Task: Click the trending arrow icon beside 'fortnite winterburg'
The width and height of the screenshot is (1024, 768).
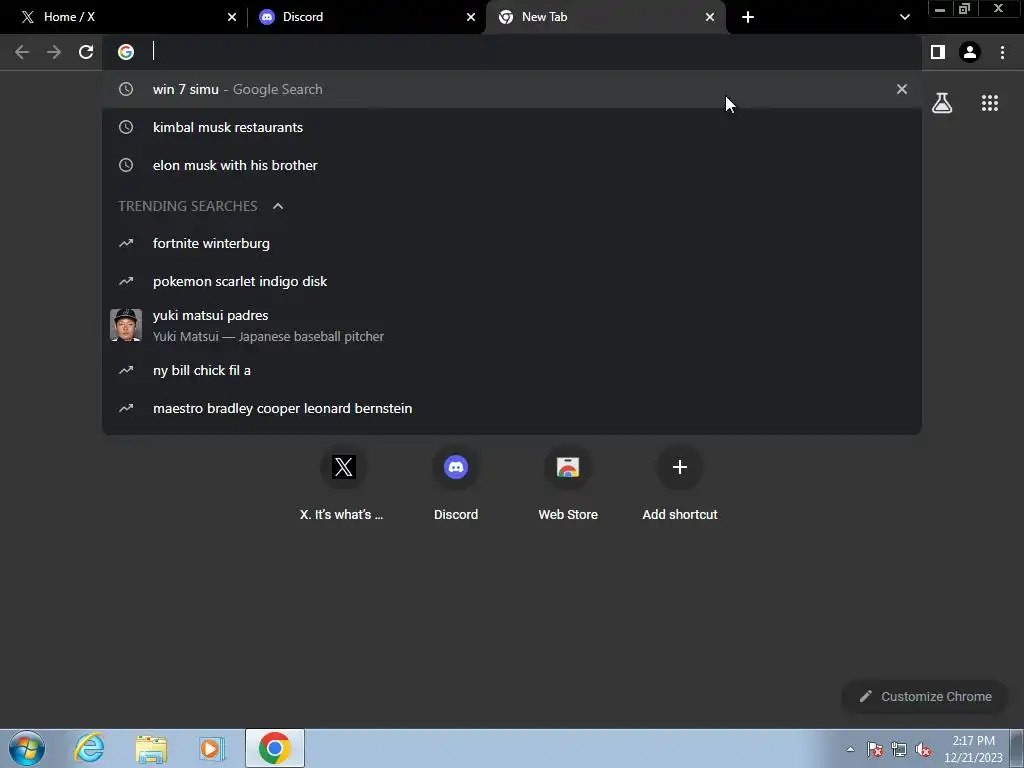Action: (126, 243)
